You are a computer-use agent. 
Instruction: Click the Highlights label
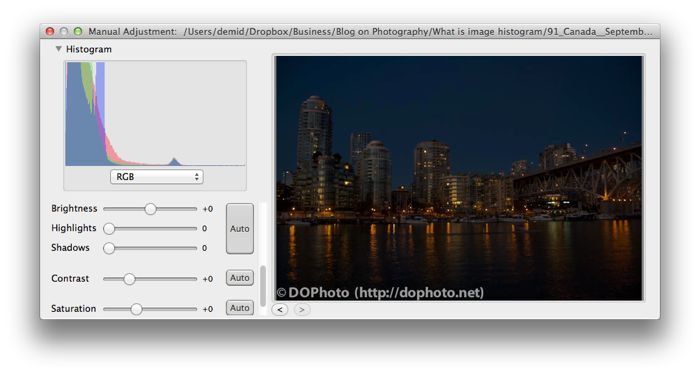coord(74,228)
